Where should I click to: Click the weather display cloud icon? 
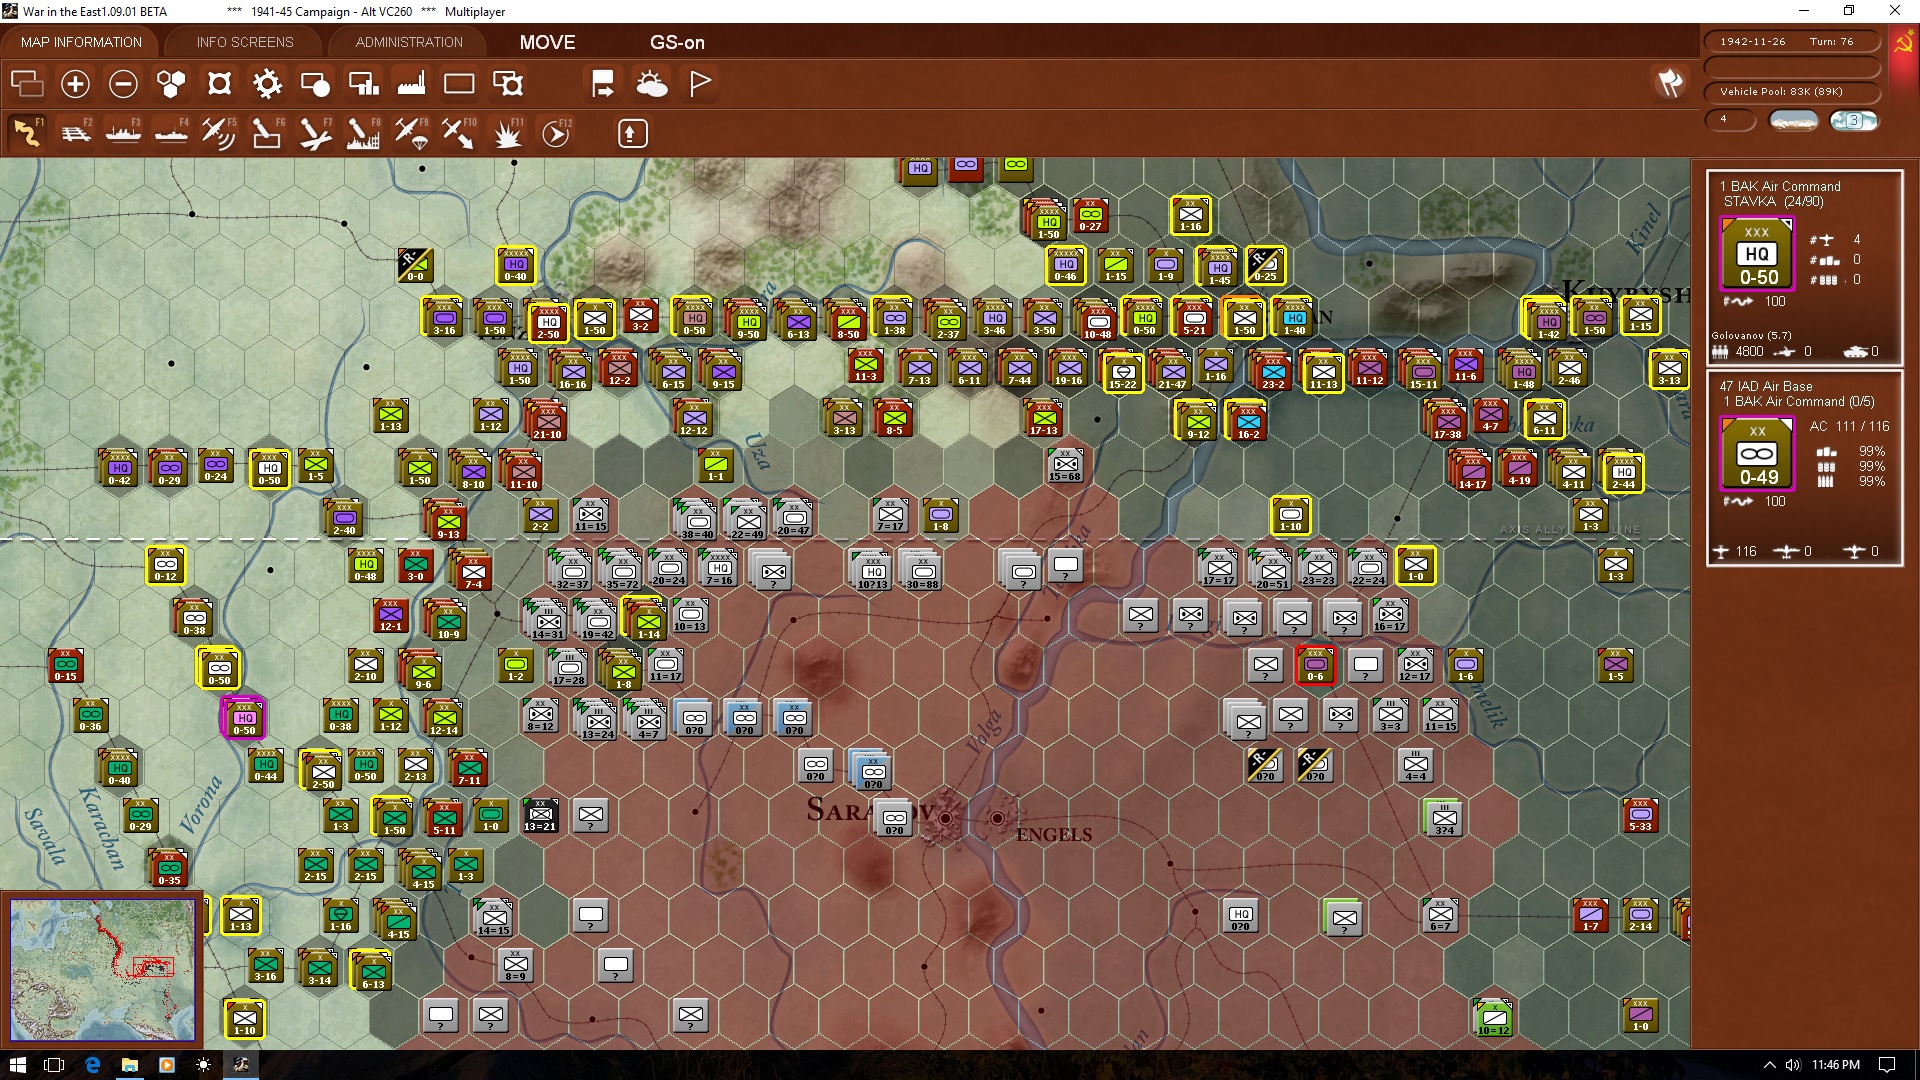coord(653,84)
